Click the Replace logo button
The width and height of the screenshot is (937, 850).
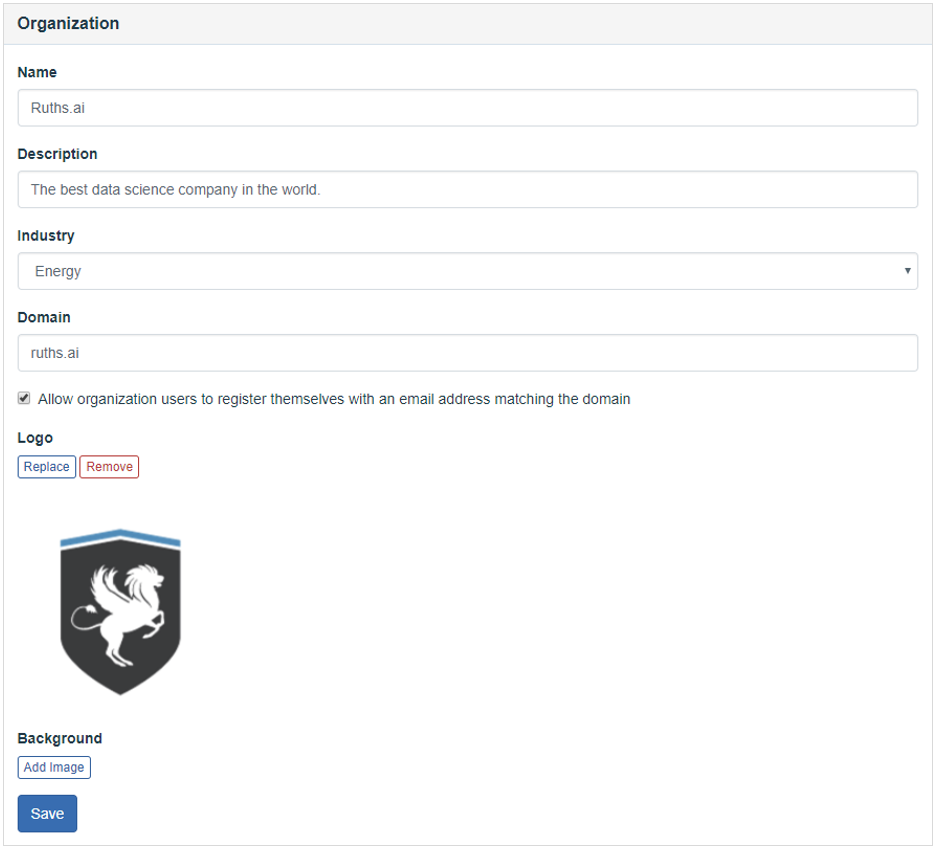click(x=47, y=467)
